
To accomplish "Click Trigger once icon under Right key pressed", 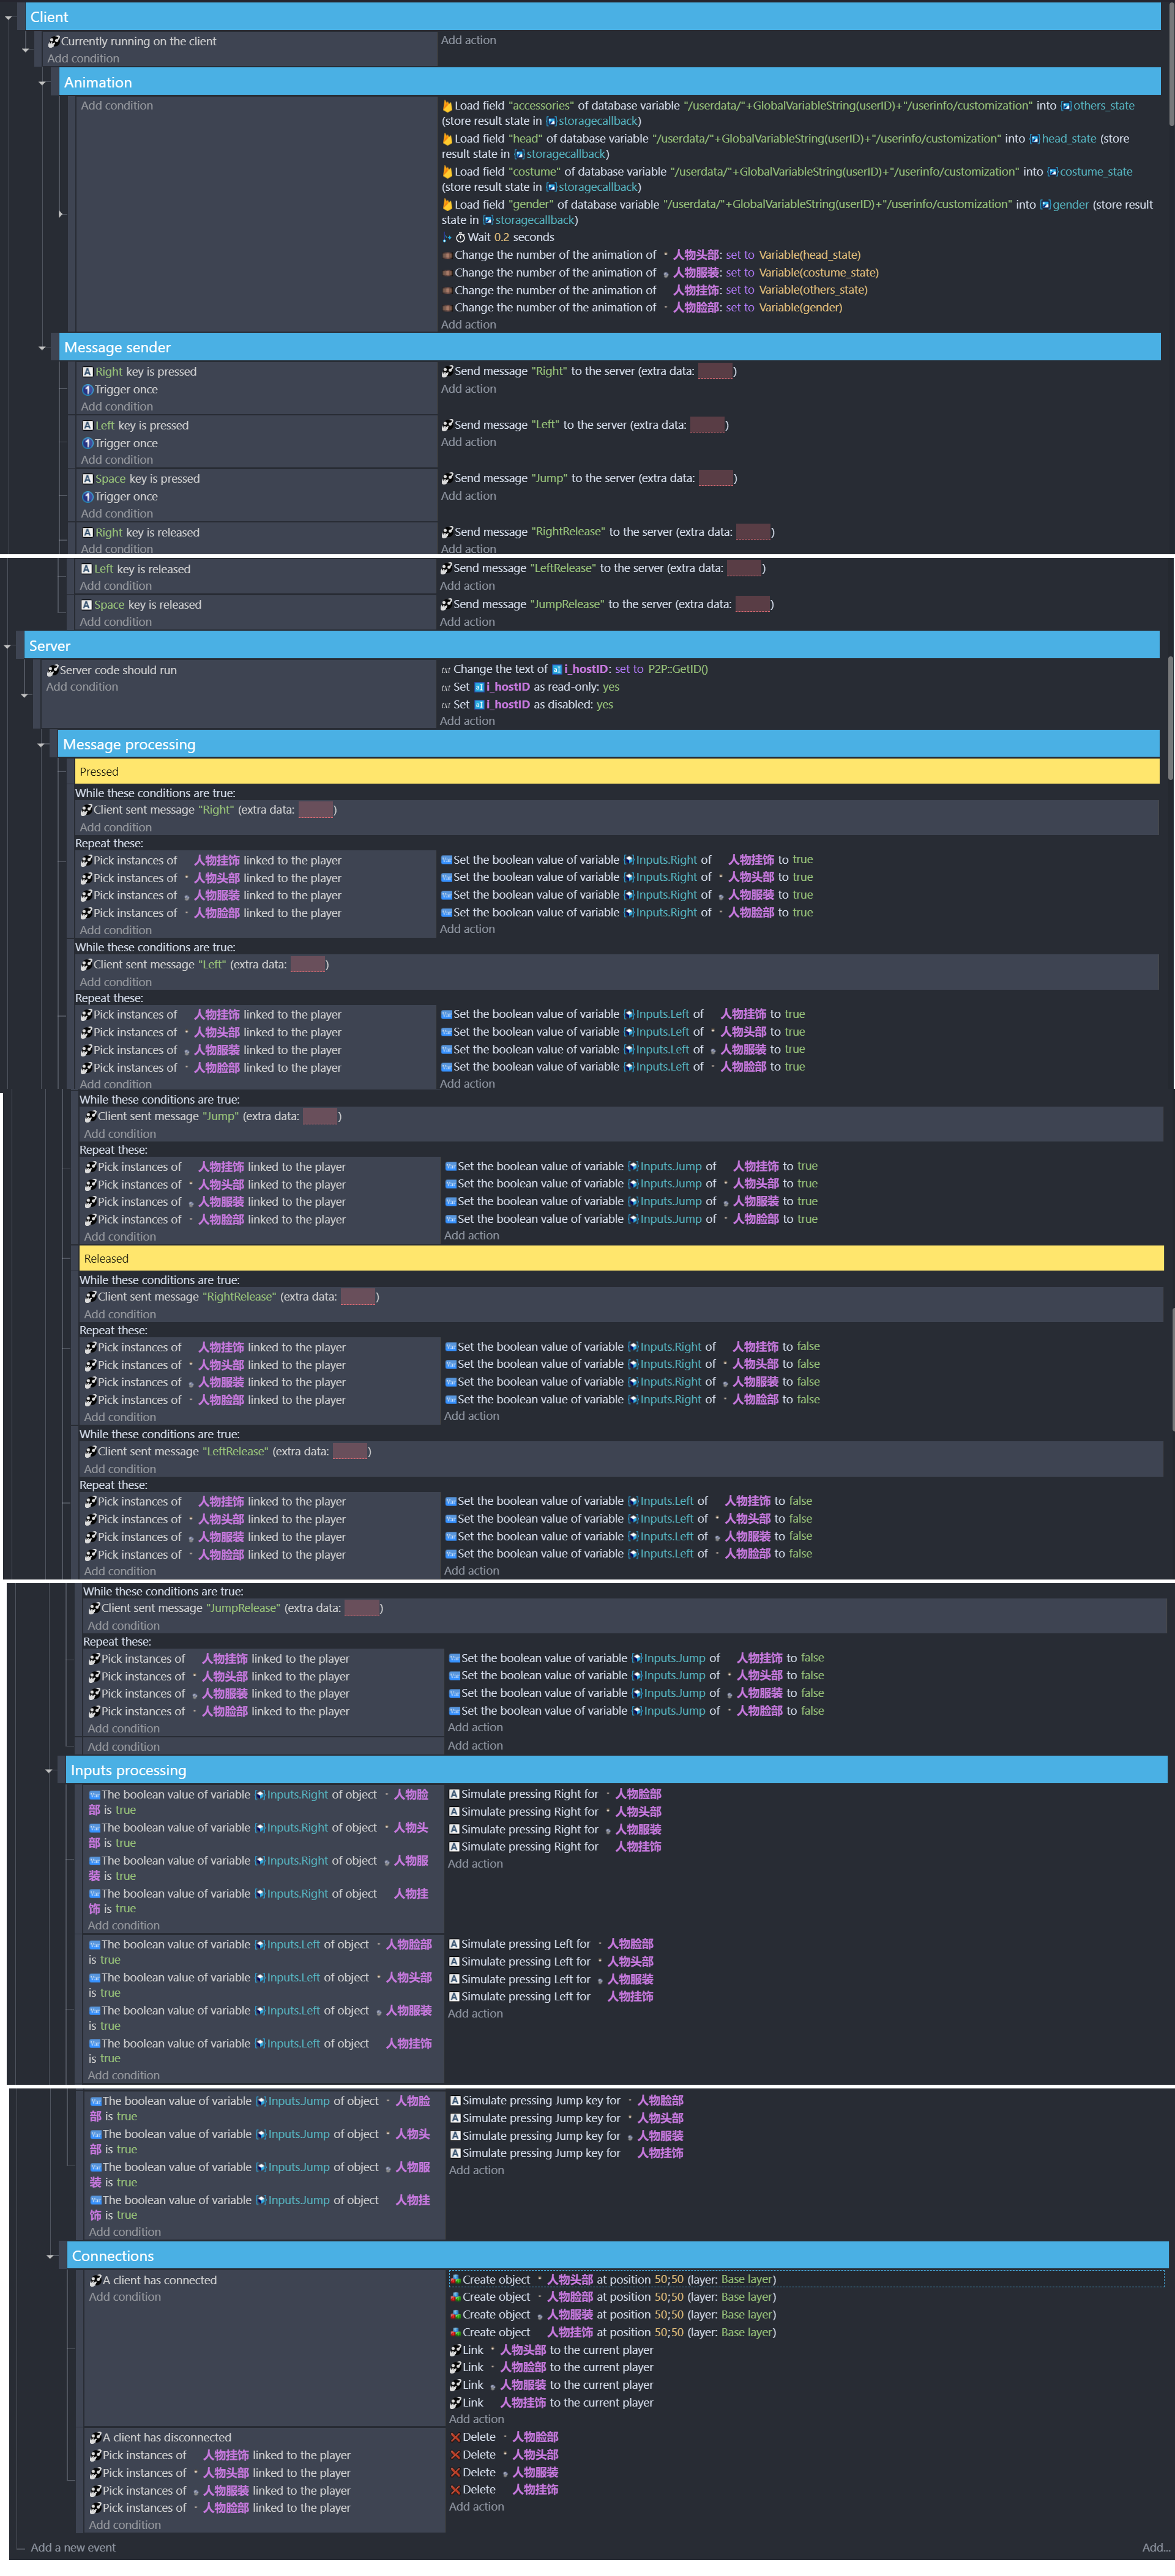I will click(88, 390).
